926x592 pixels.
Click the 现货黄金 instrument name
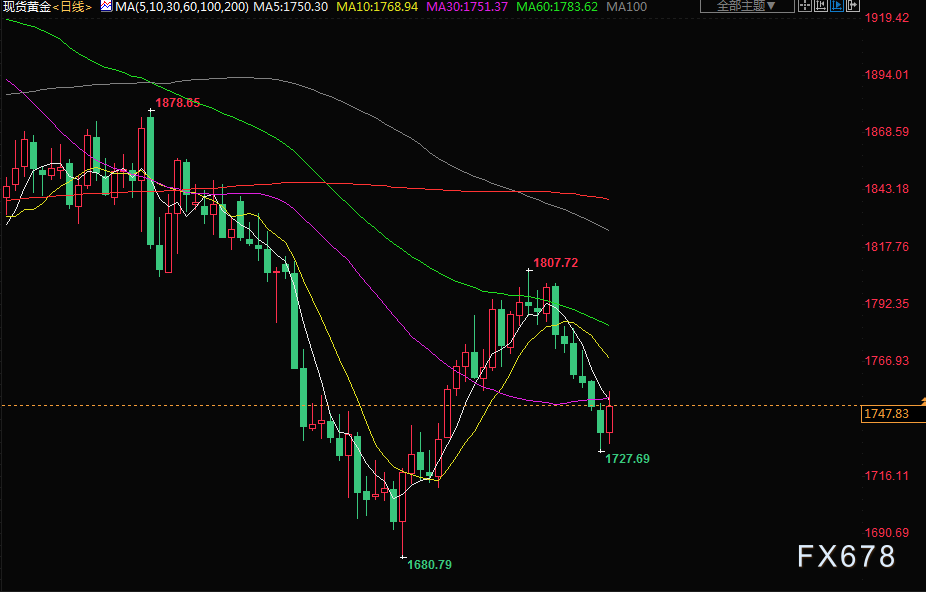(x=27, y=7)
